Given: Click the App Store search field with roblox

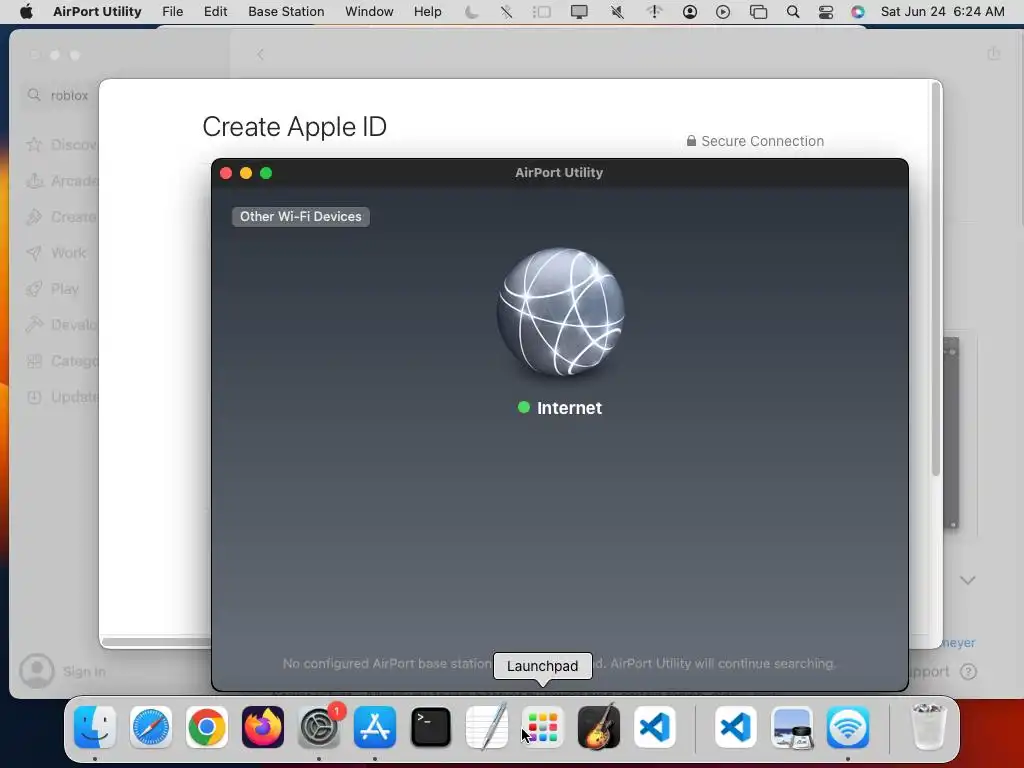Looking at the screenshot, I should pos(59,95).
